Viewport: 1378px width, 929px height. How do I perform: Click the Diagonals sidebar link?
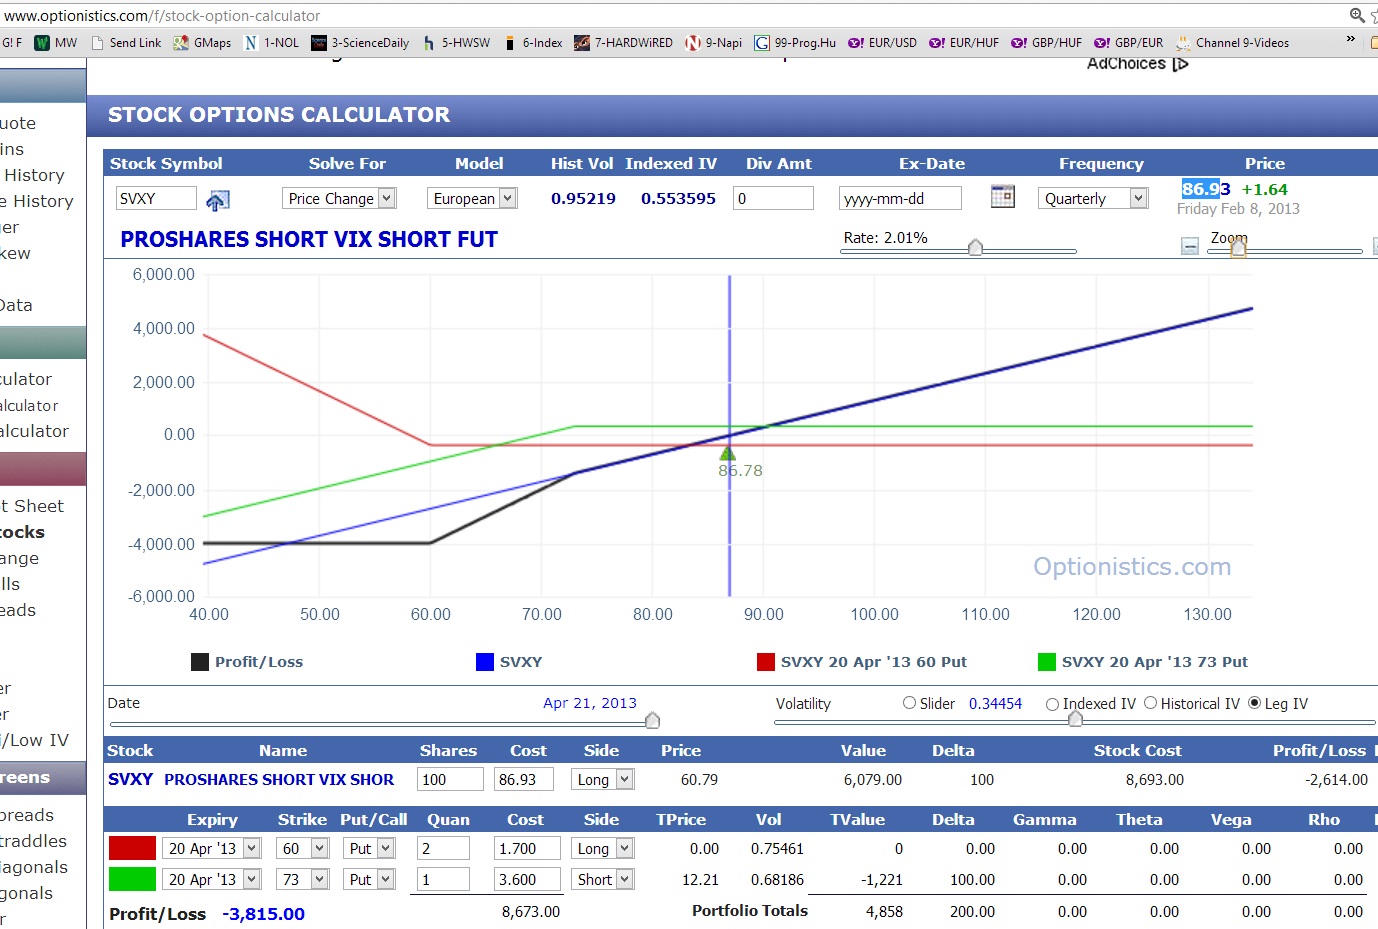(34, 867)
